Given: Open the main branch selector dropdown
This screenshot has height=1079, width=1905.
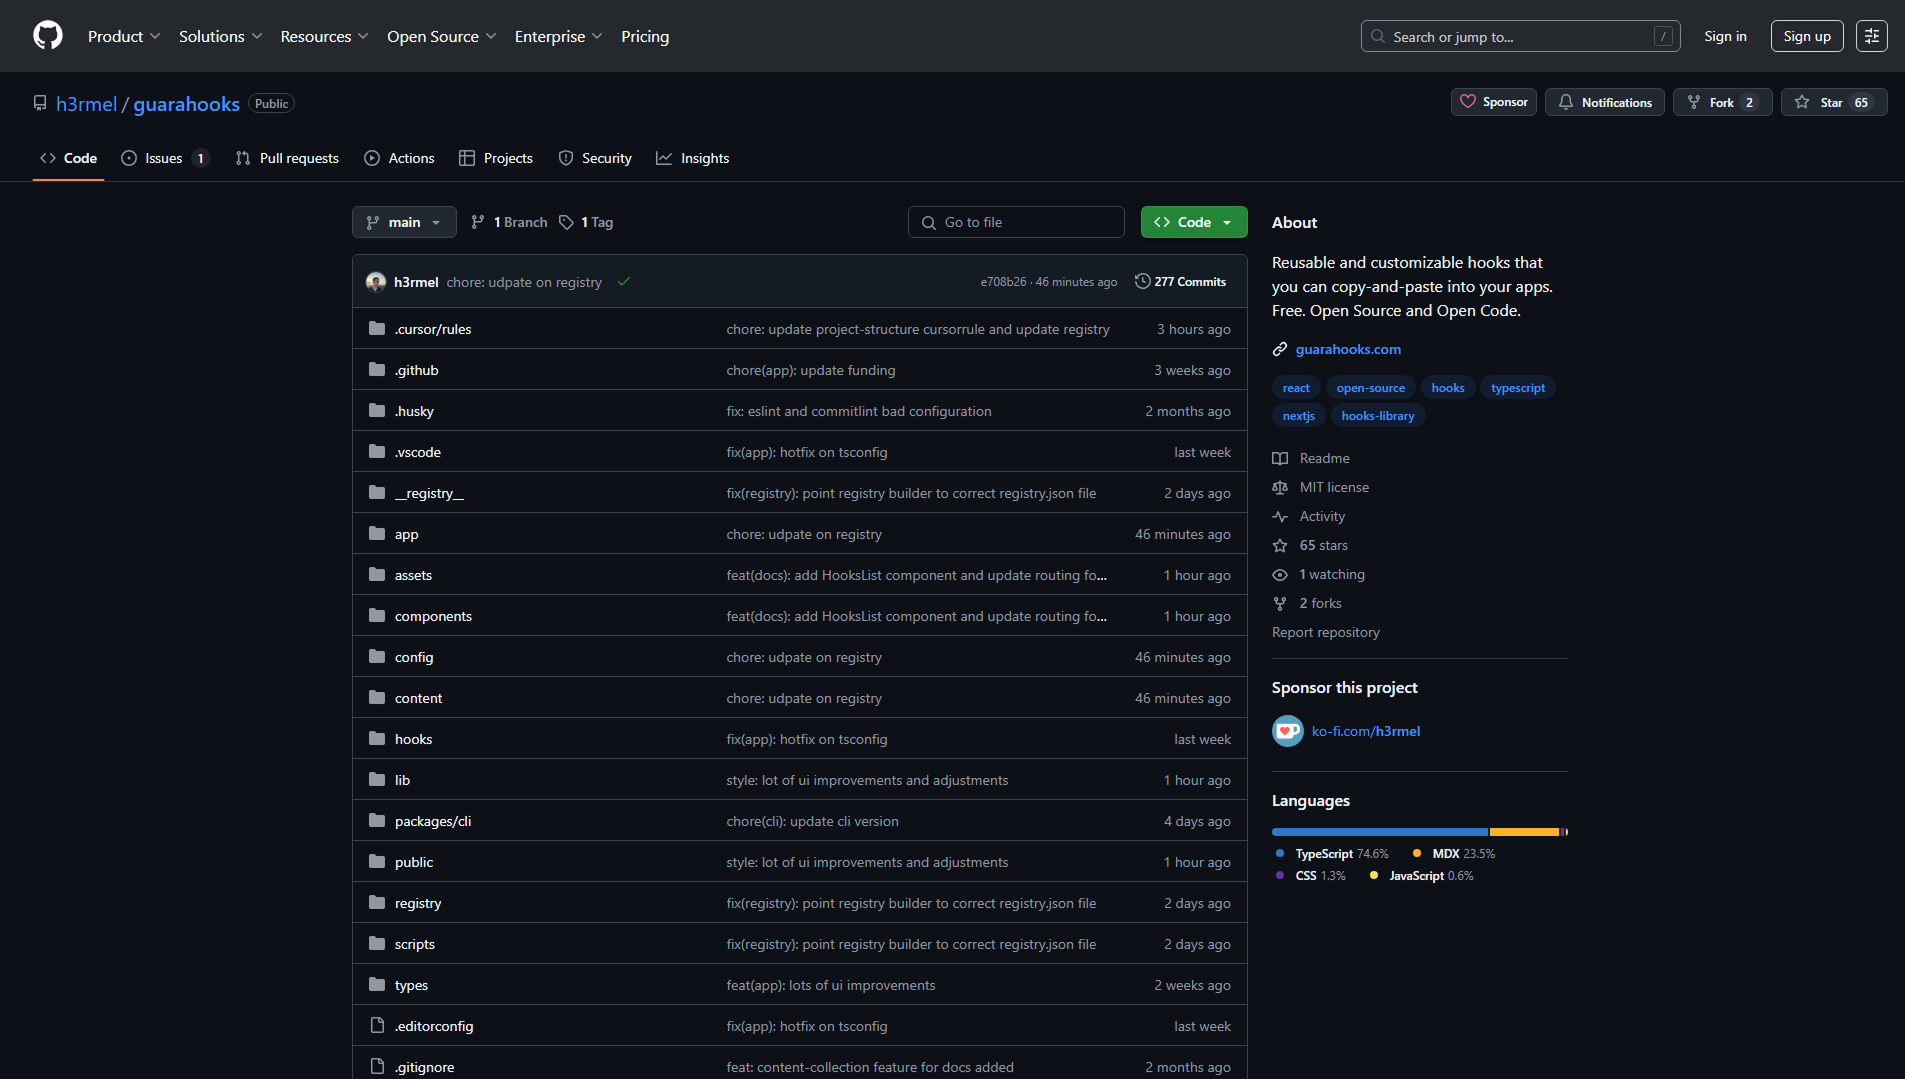Looking at the screenshot, I should point(404,222).
